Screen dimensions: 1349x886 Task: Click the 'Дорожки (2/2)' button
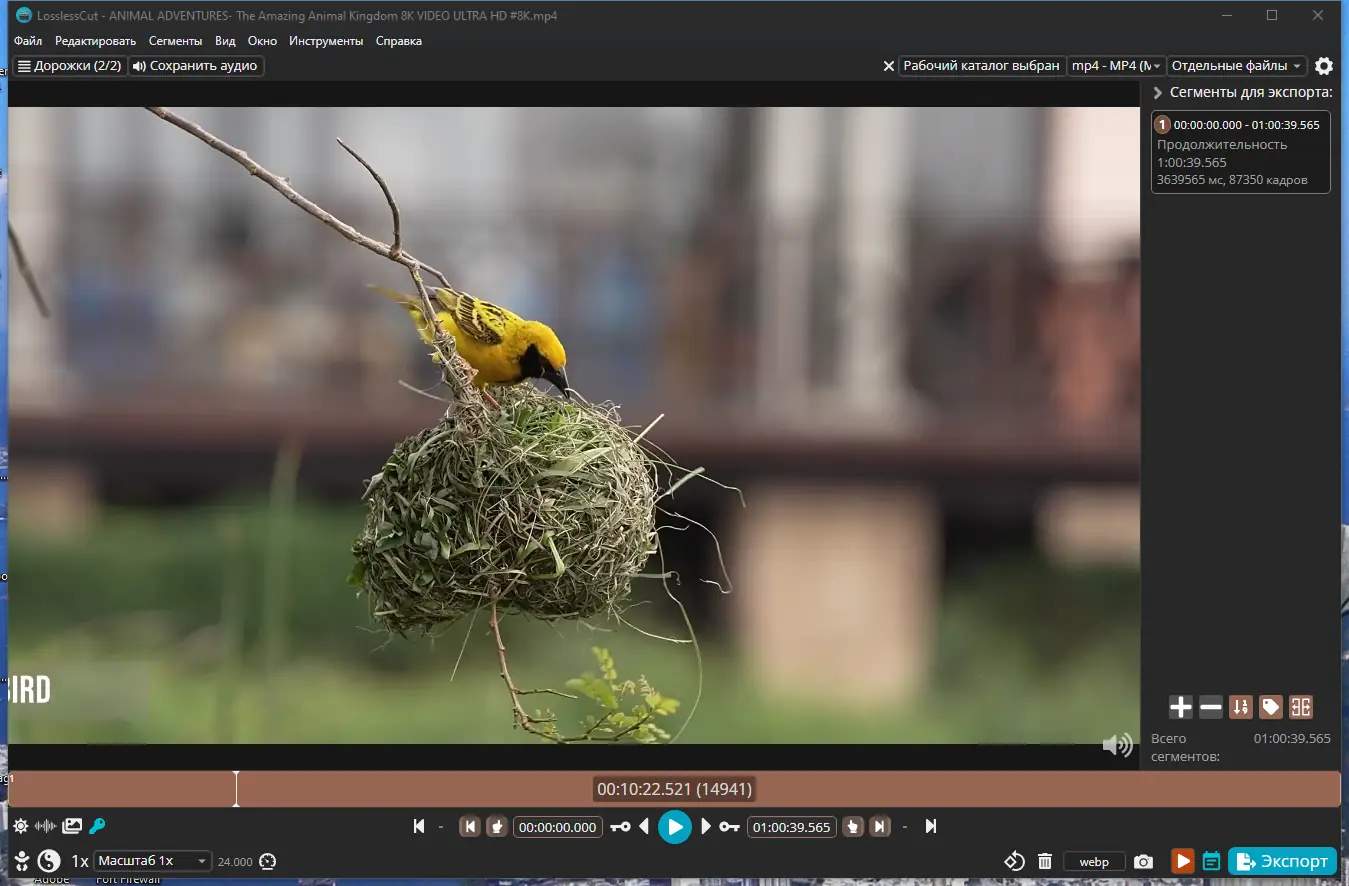[69, 66]
